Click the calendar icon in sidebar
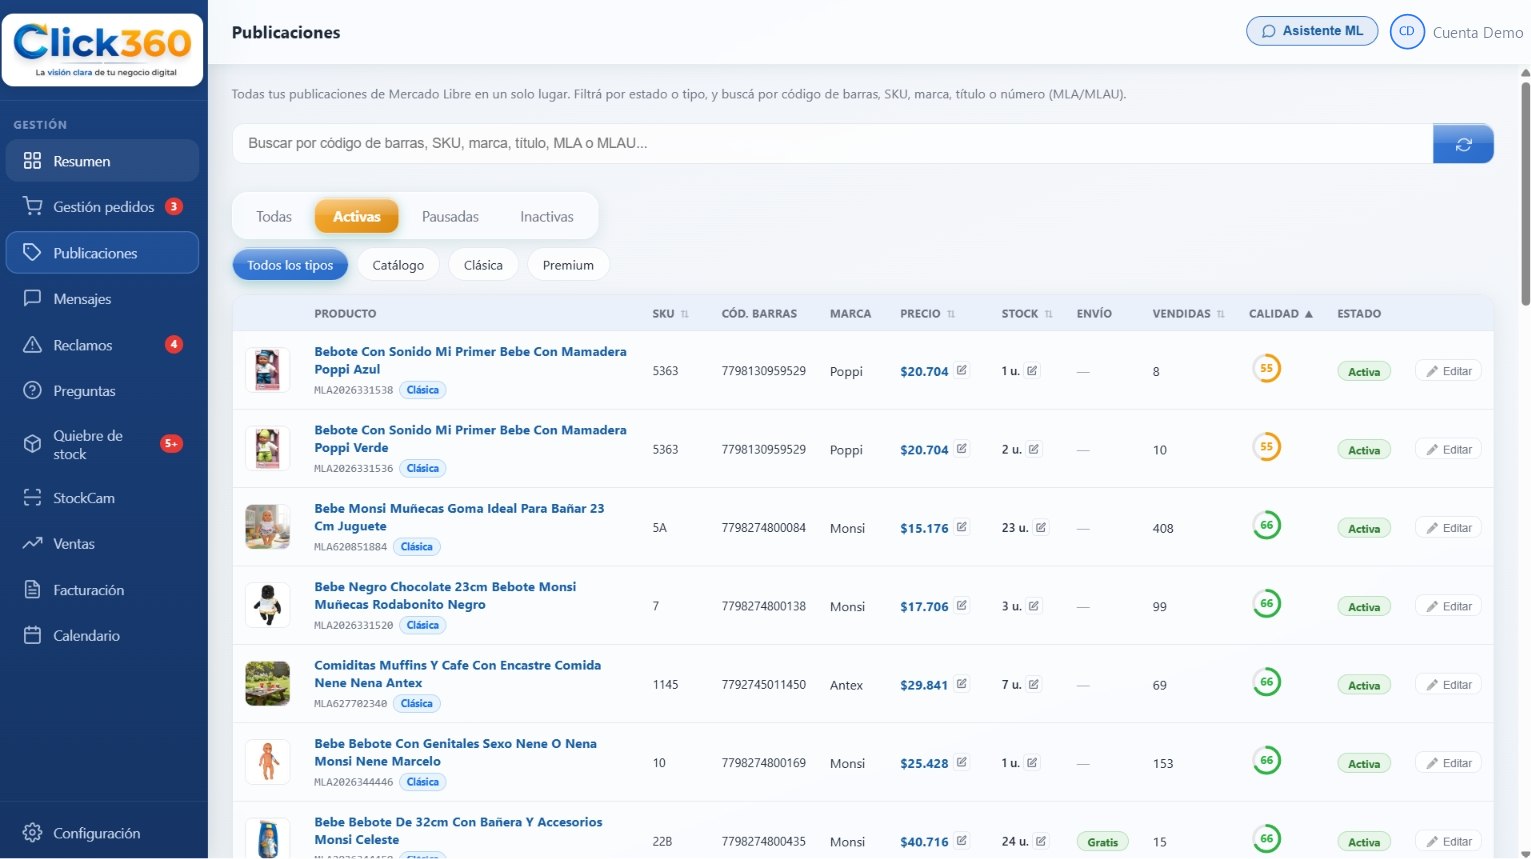This screenshot has width=1531, height=859. [32, 636]
